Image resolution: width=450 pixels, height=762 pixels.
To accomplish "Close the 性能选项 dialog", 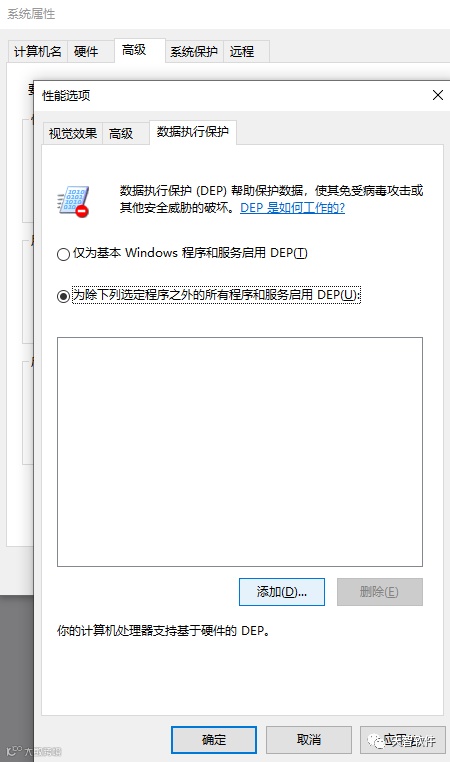I will [437, 95].
